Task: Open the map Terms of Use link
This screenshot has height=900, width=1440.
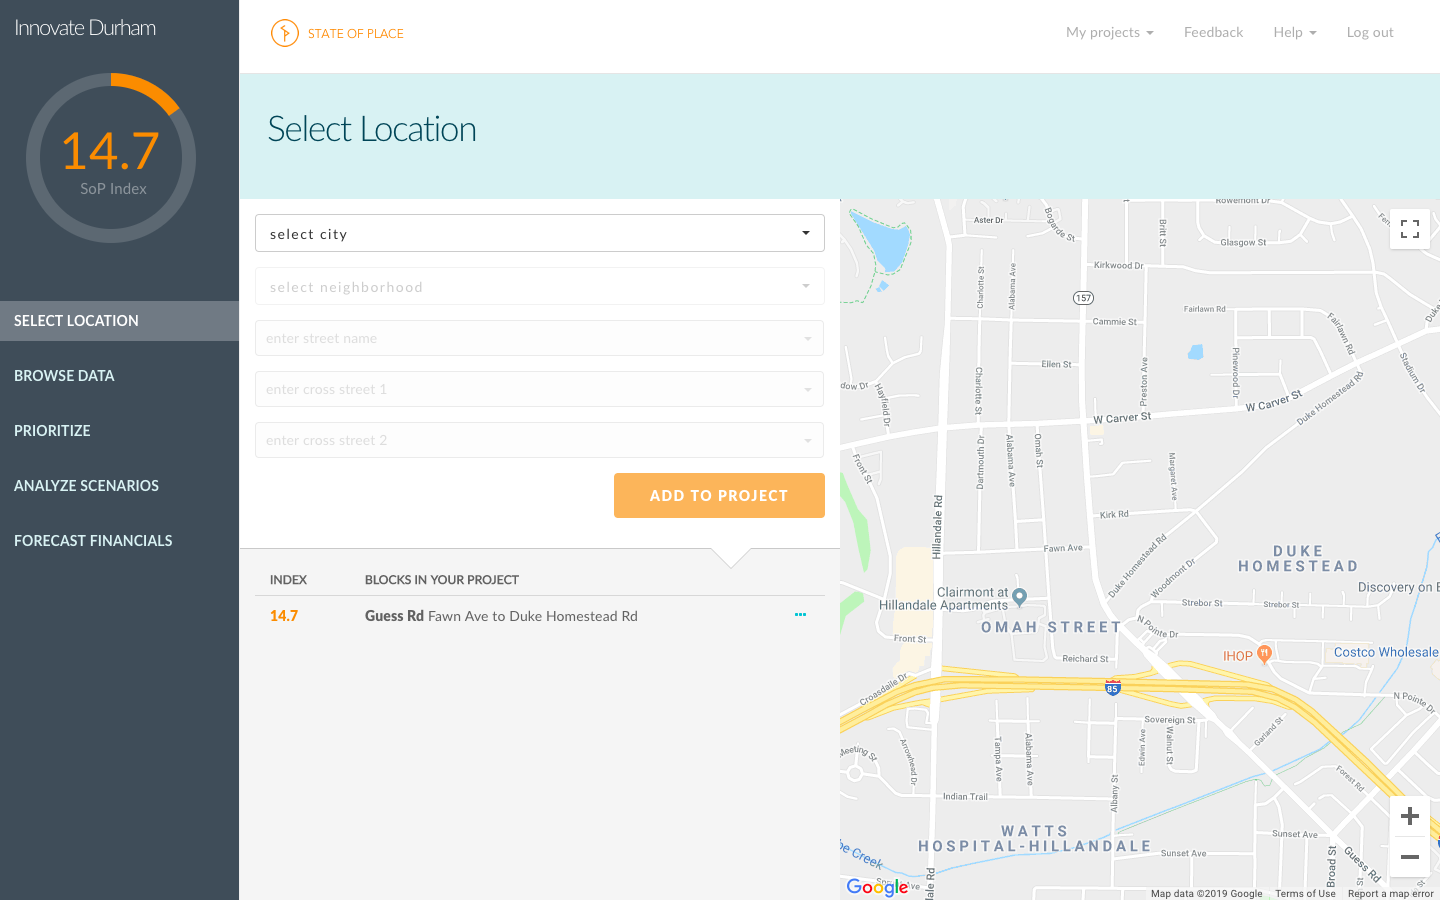Action: point(1305,894)
